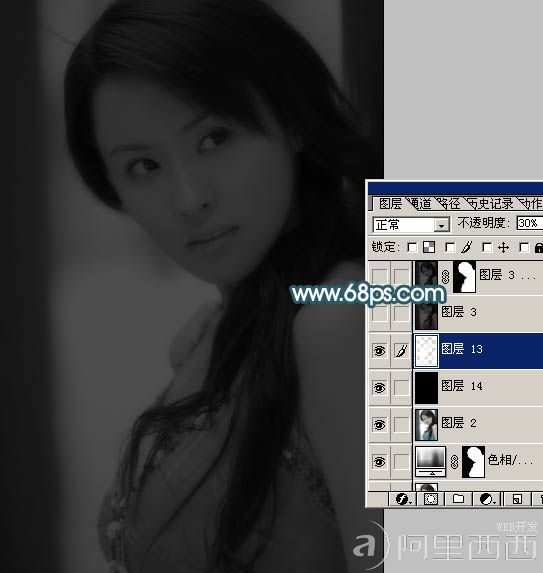Enable the lock image pixels (brush) checkbox
543x573 pixels.
click(x=451, y=248)
